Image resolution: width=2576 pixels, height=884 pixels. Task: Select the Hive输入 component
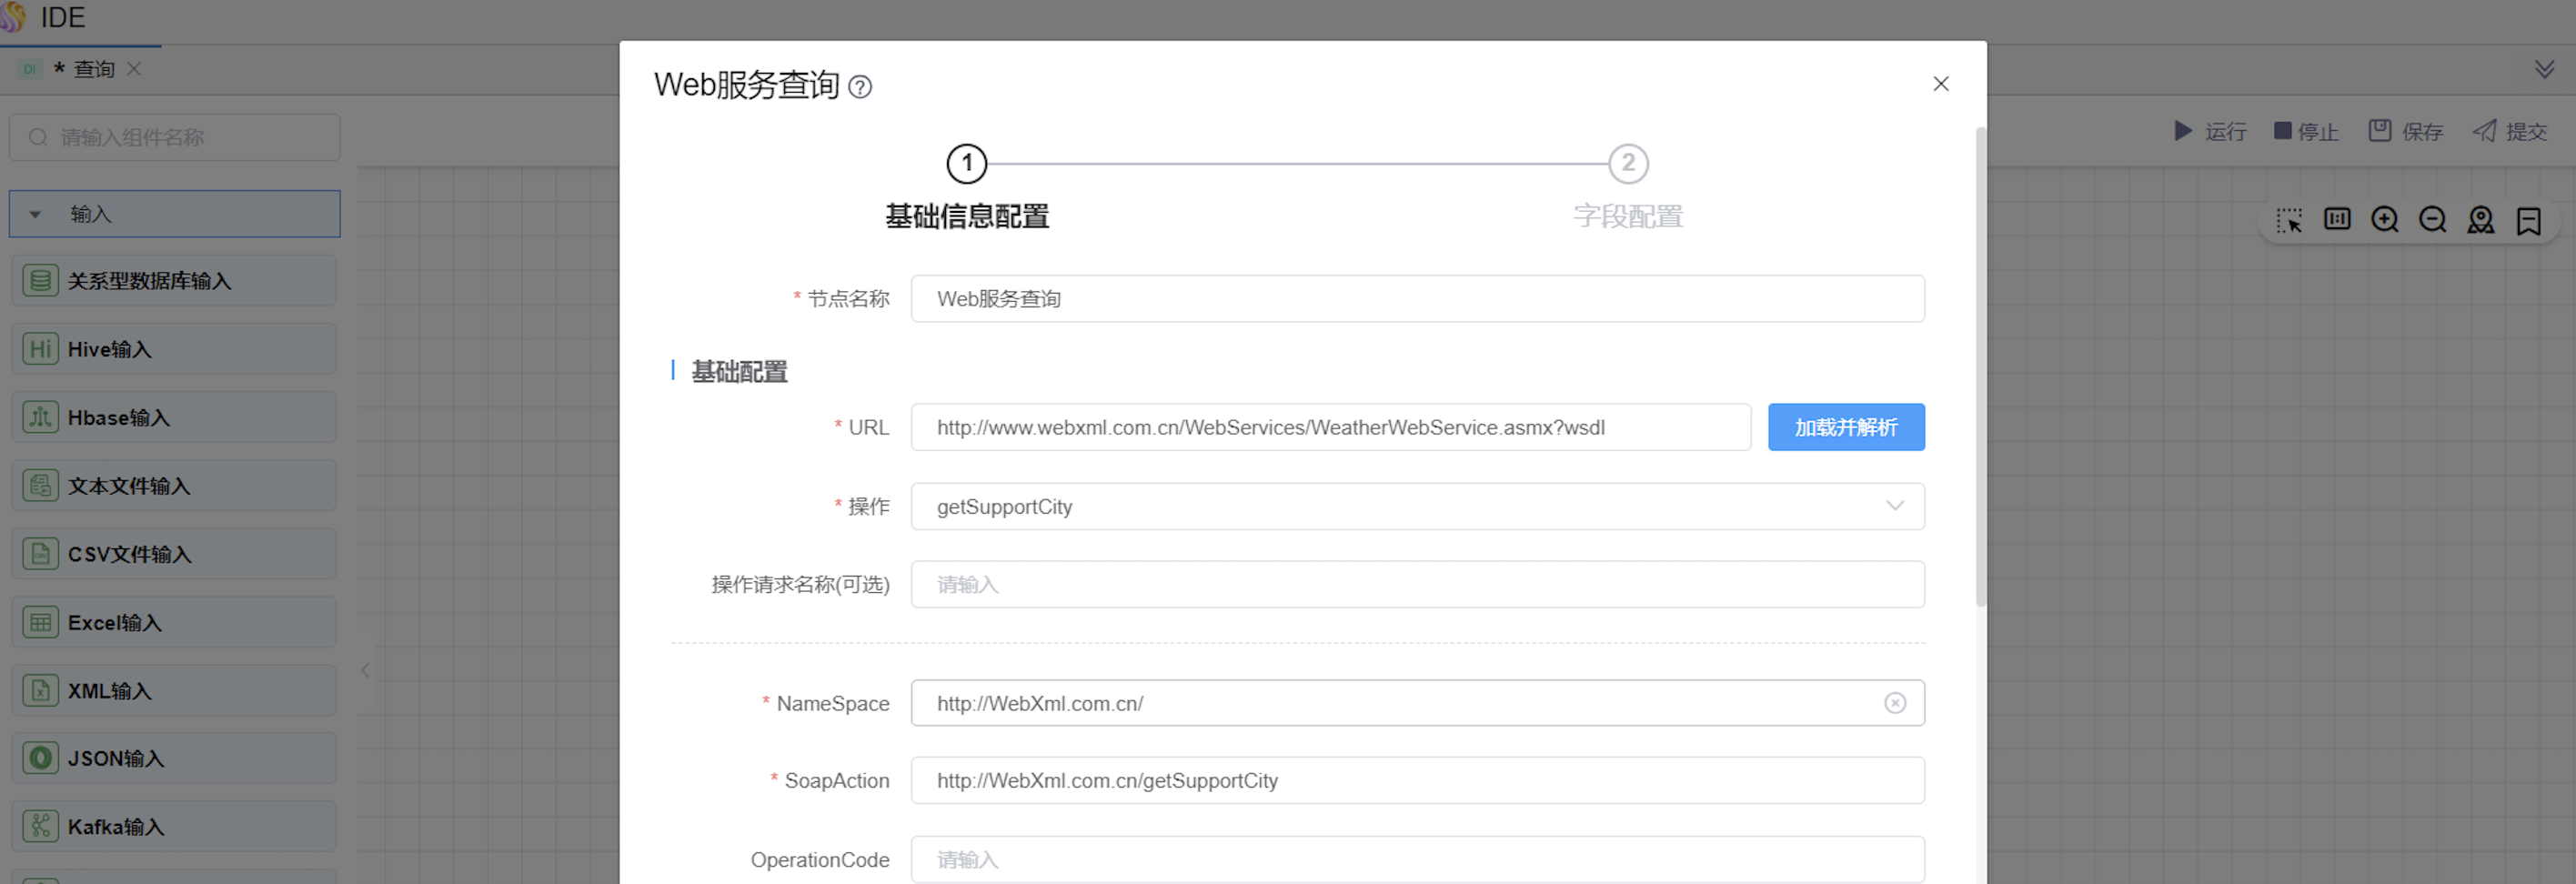[175, 349]
